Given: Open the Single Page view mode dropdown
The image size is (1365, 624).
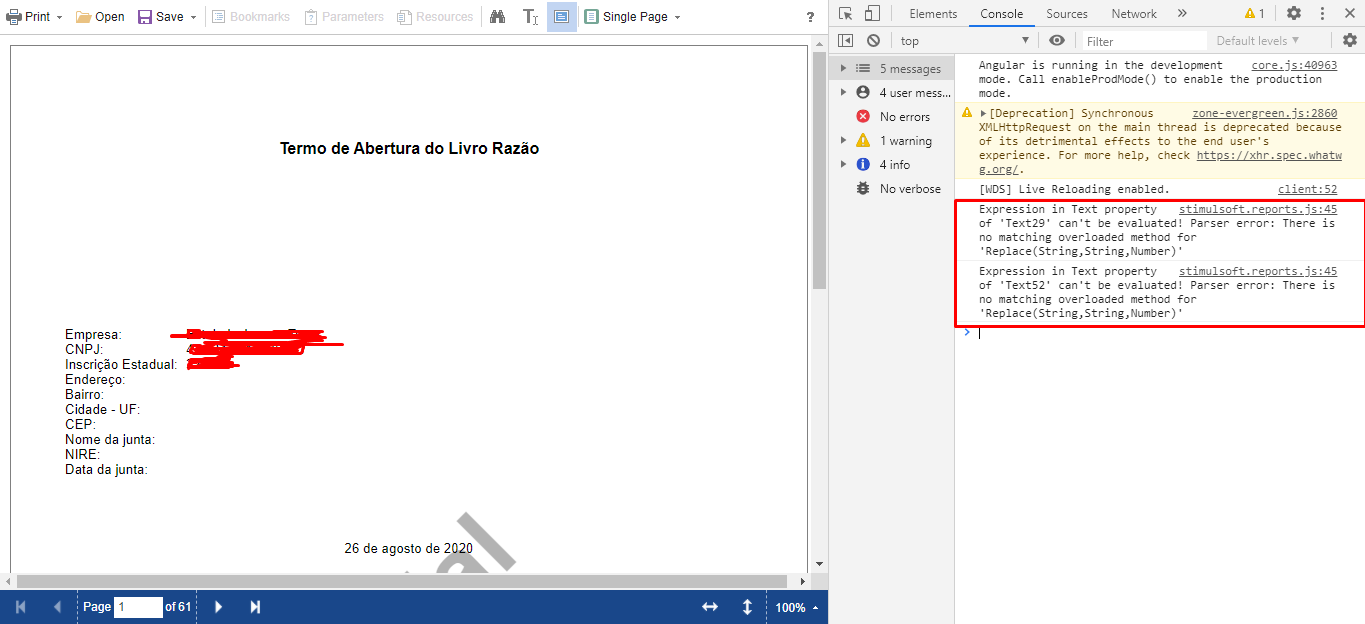Looking at the screenshot, I should pyautogui.click(x=633, y=17).
